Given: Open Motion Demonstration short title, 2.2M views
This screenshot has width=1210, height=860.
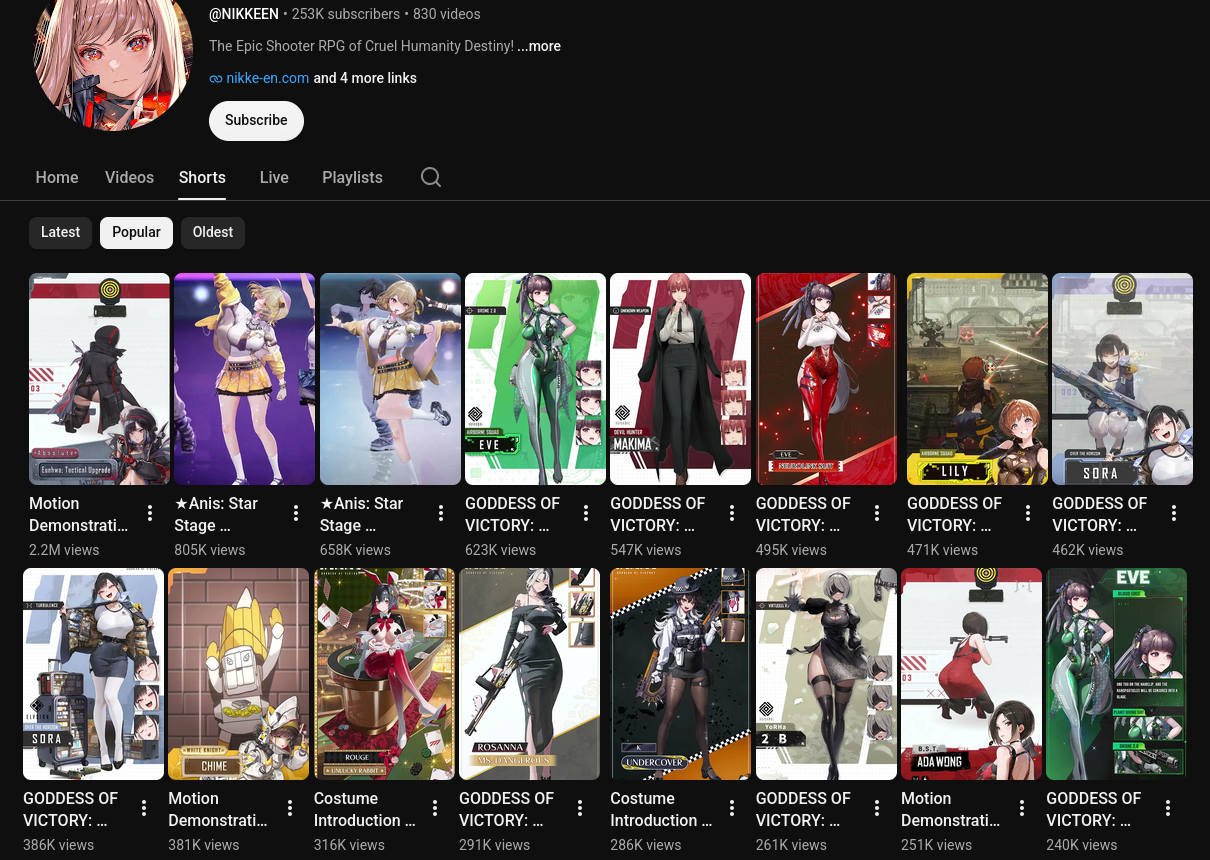Looking at the screenshot, I should click(79, 514).
